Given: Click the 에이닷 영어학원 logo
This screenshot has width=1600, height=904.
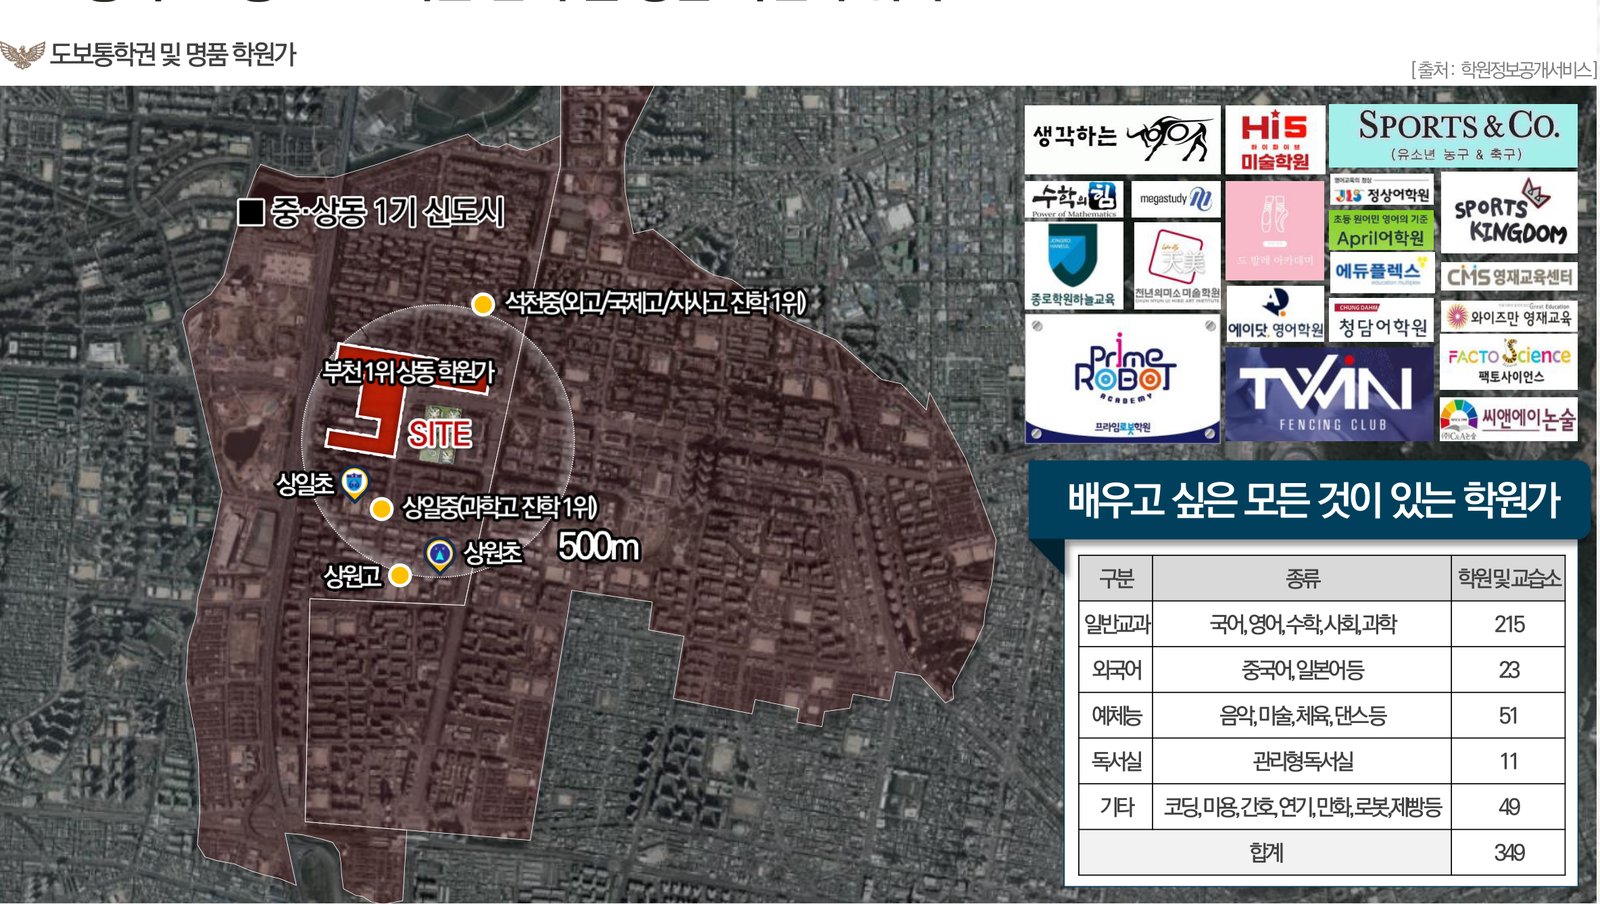Looking at the screenshot, I should point(1275,314).
